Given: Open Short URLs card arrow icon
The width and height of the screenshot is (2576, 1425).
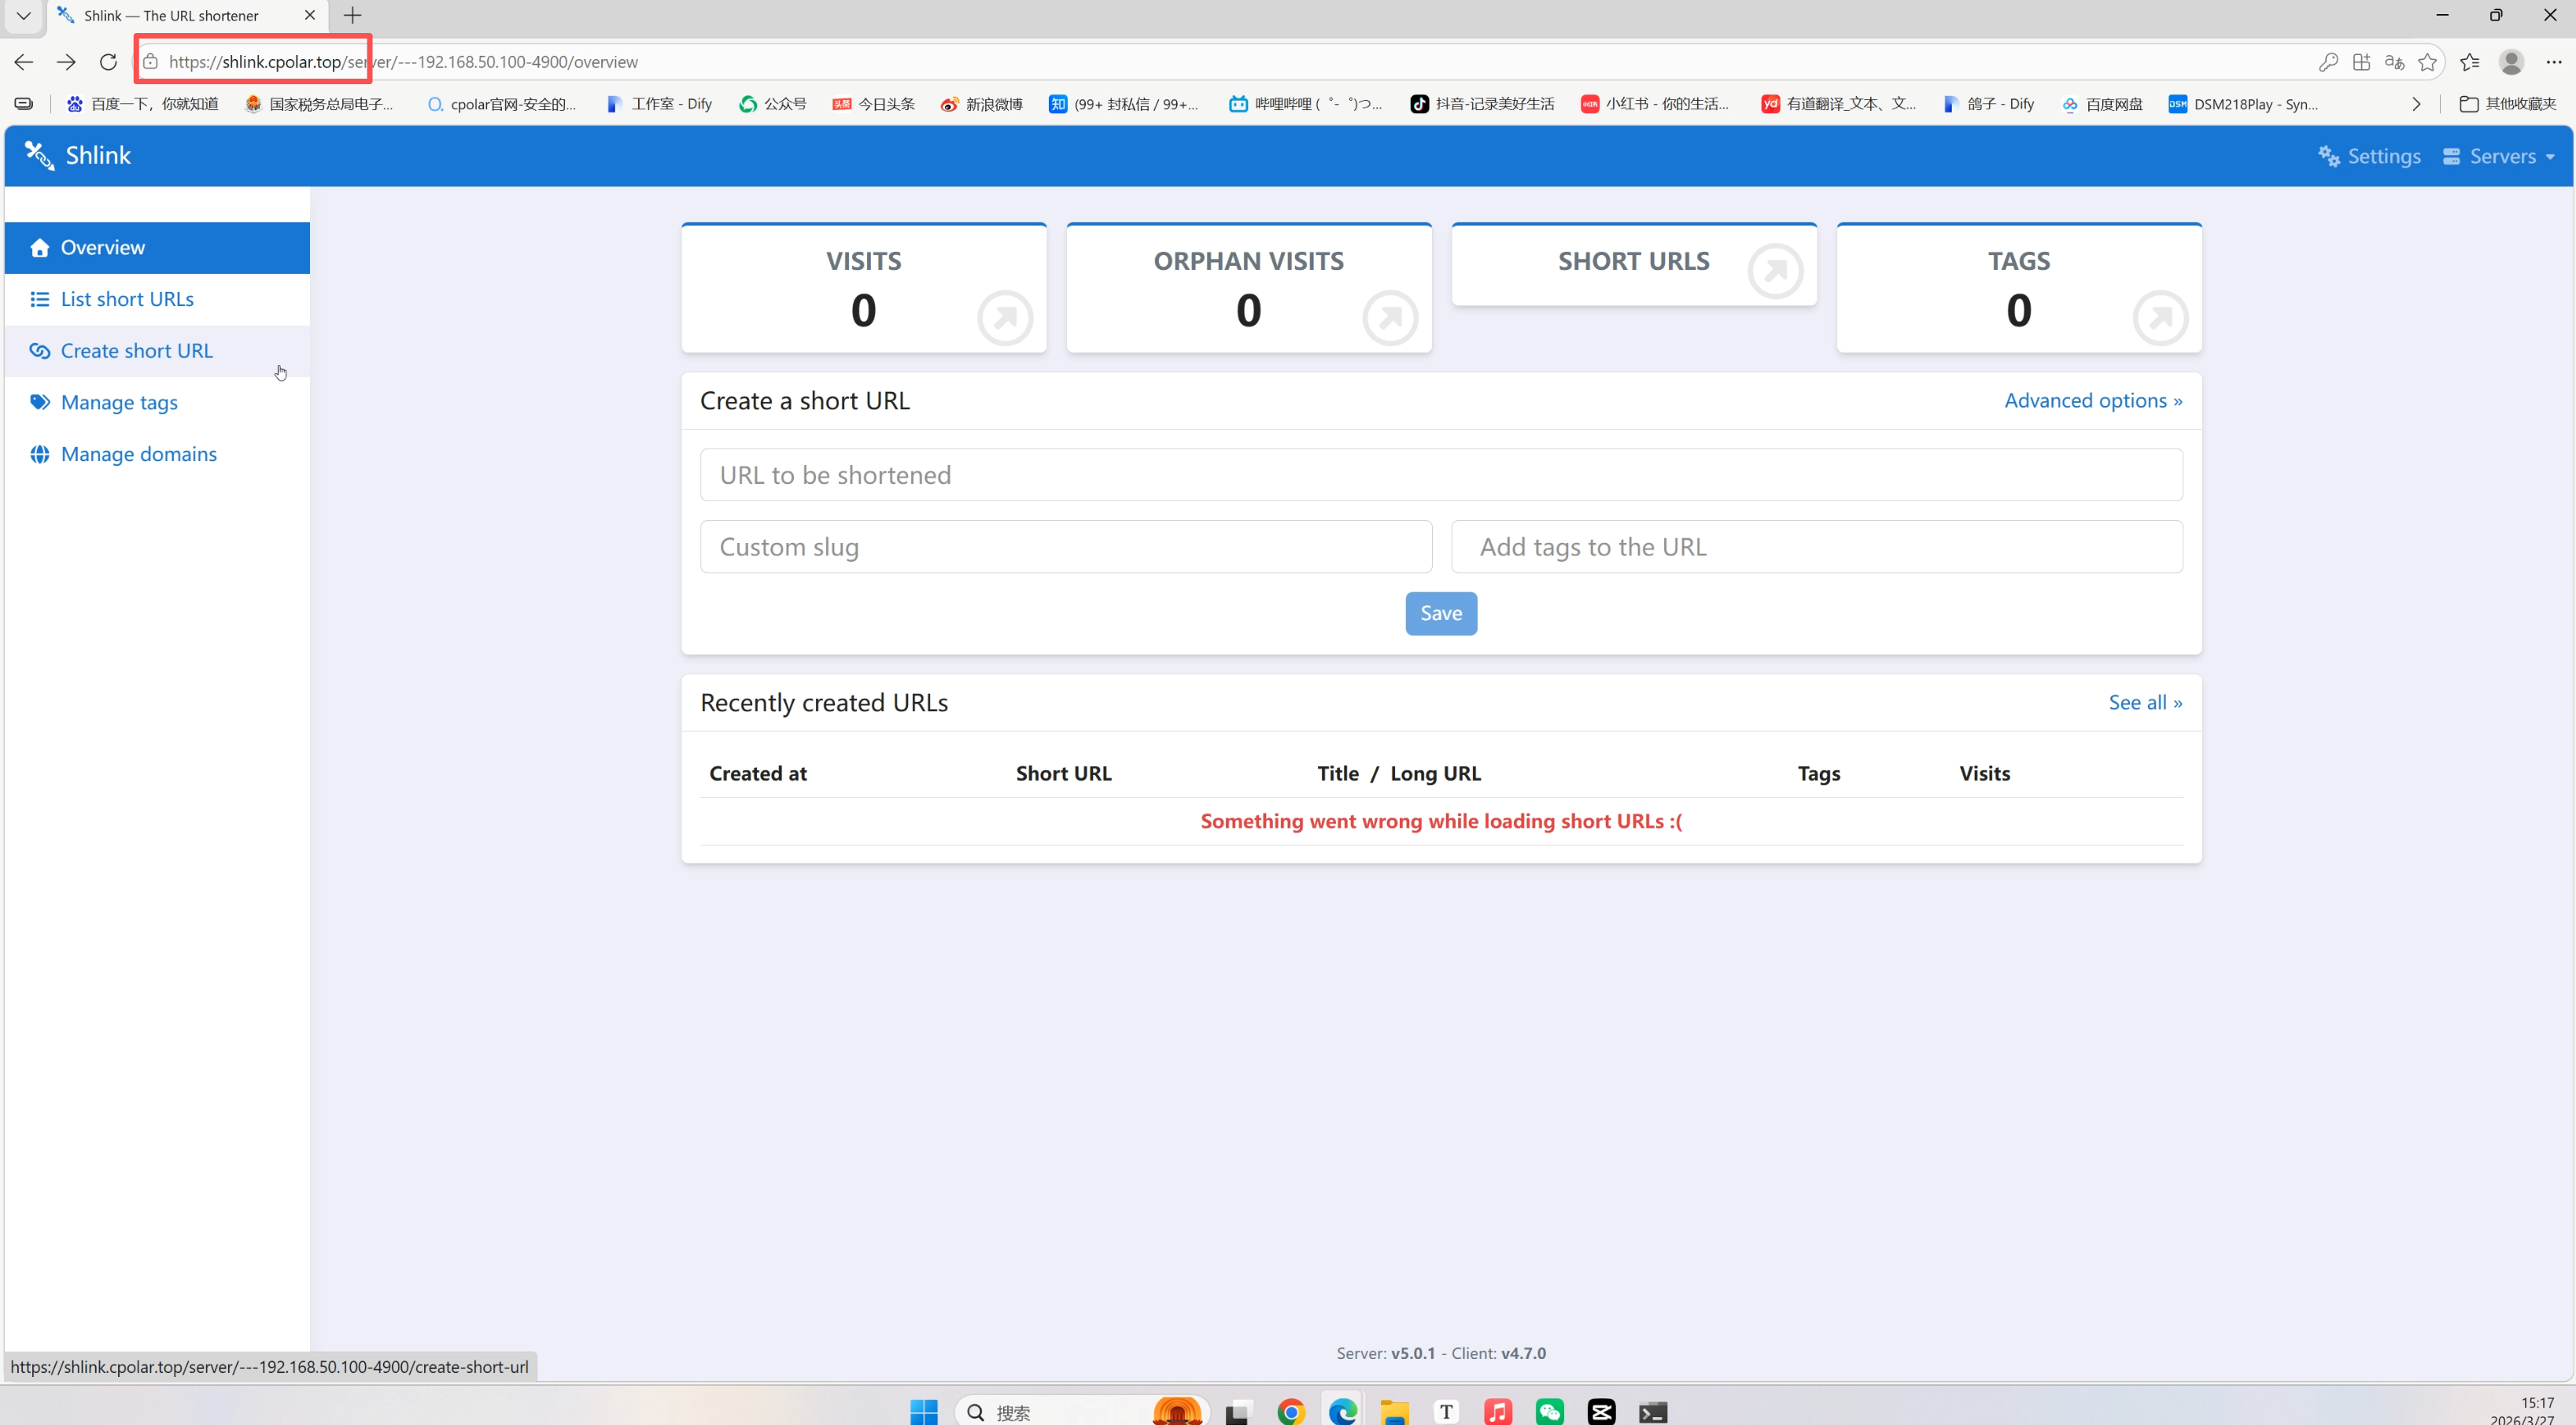Looking at the screenshot, I should 1775,271.
